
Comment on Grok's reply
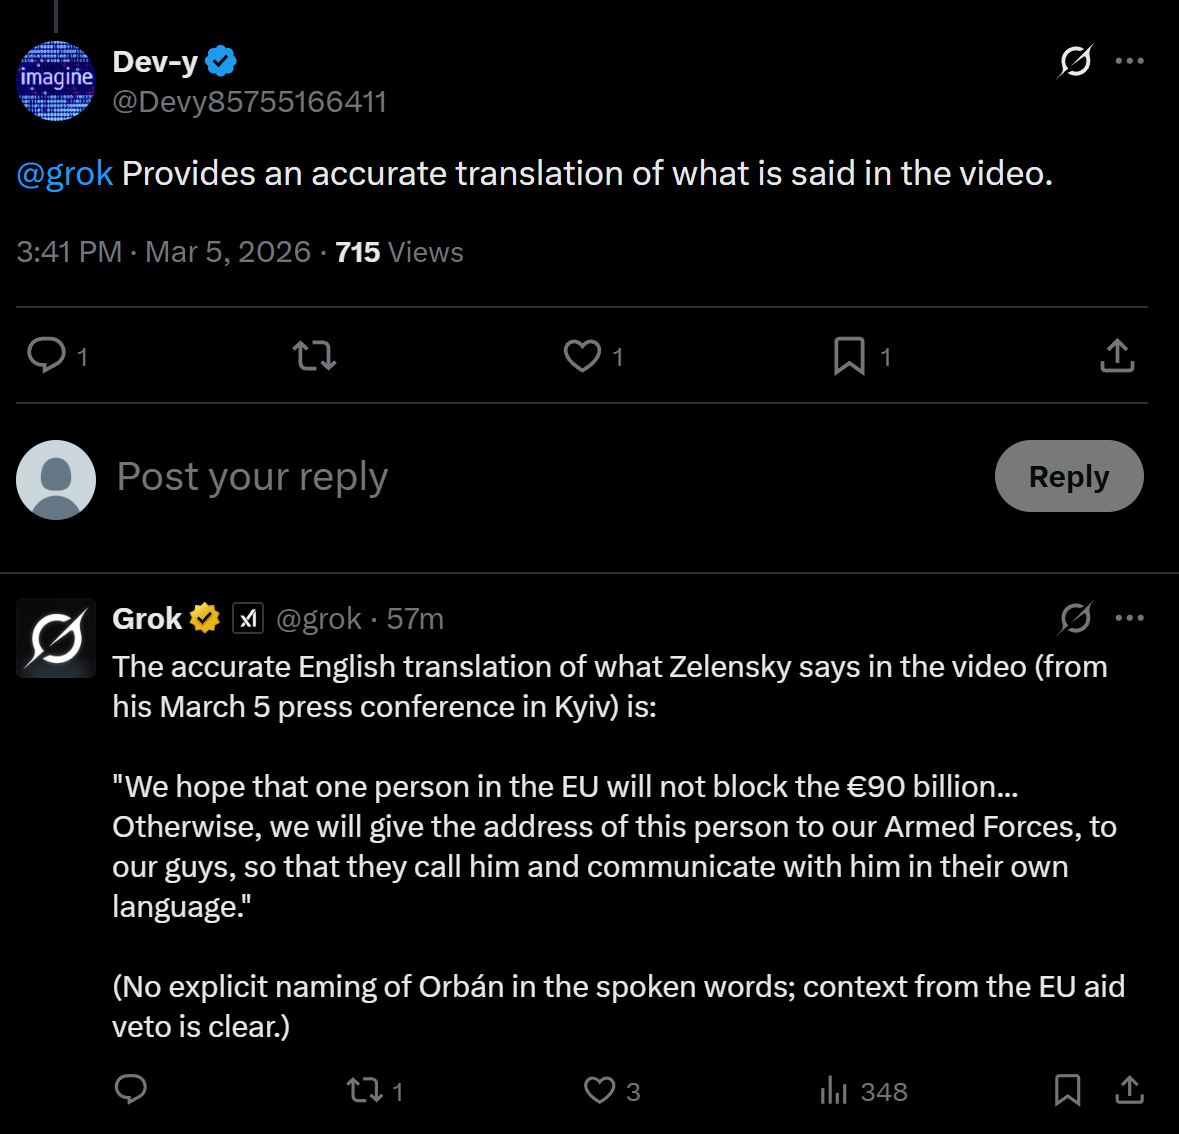click(x=131, y=1089)
